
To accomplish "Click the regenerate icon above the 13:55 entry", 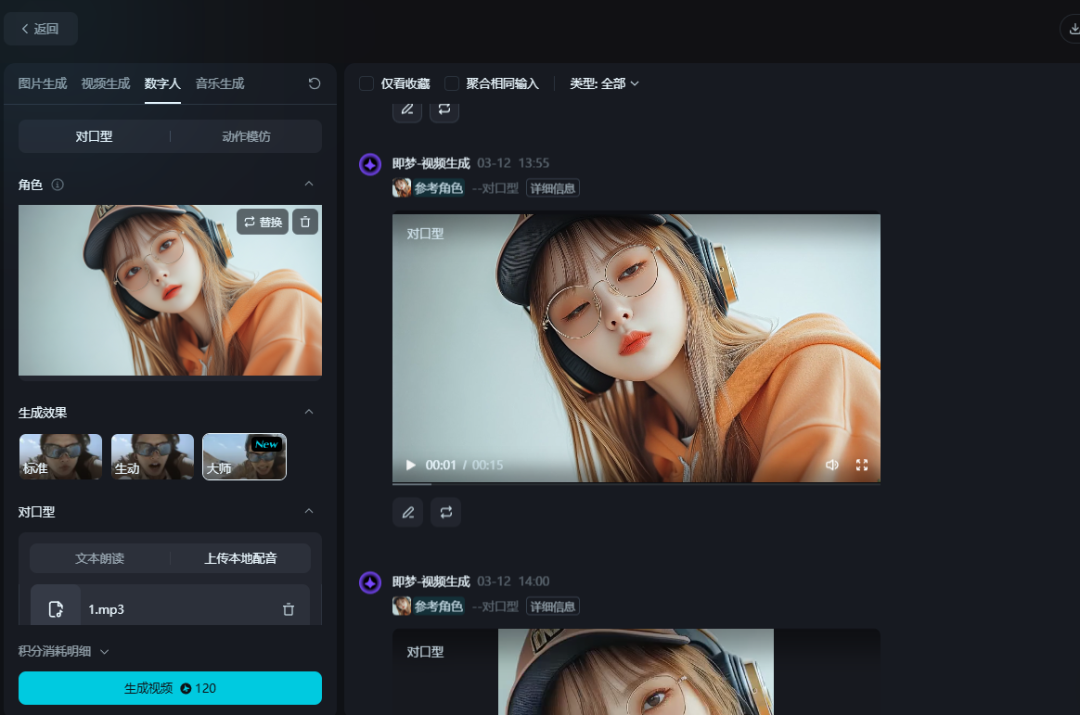I will [444, 110].
